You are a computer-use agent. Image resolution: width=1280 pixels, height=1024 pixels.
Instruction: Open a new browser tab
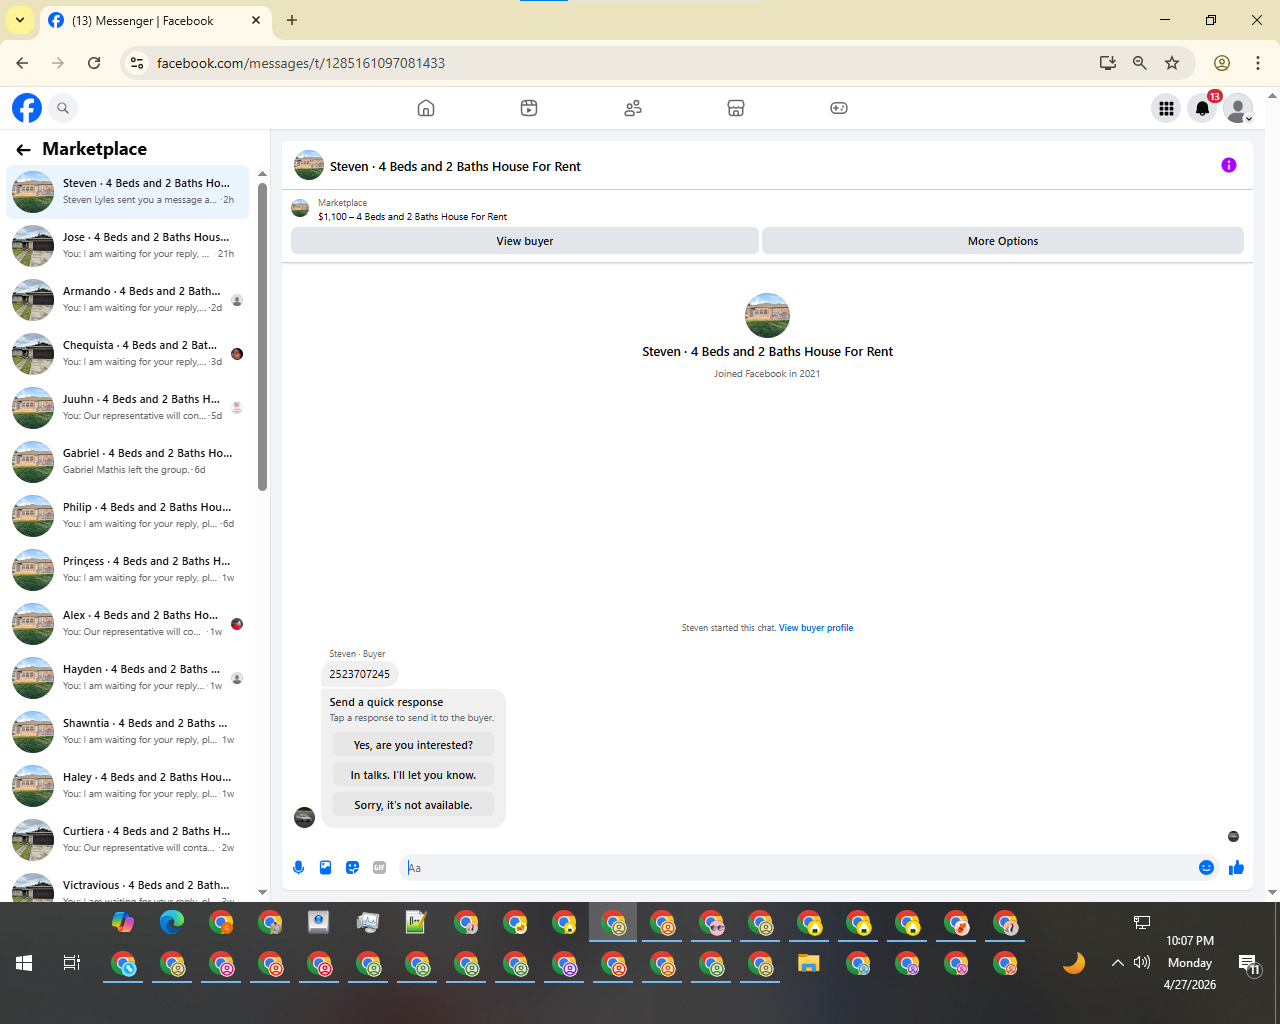[x=291, y=20]
